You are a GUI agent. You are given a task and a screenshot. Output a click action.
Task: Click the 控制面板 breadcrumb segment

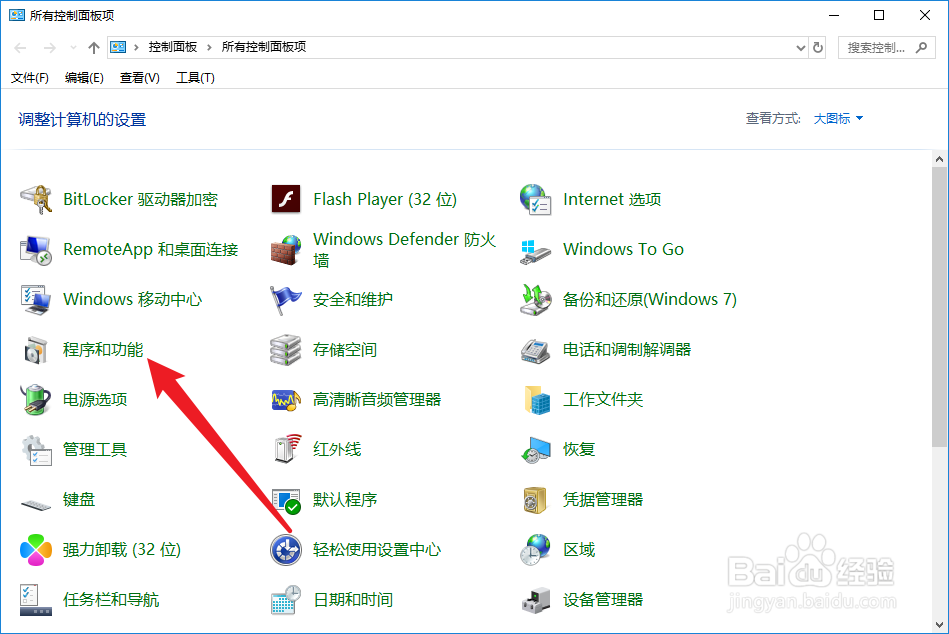173,47
